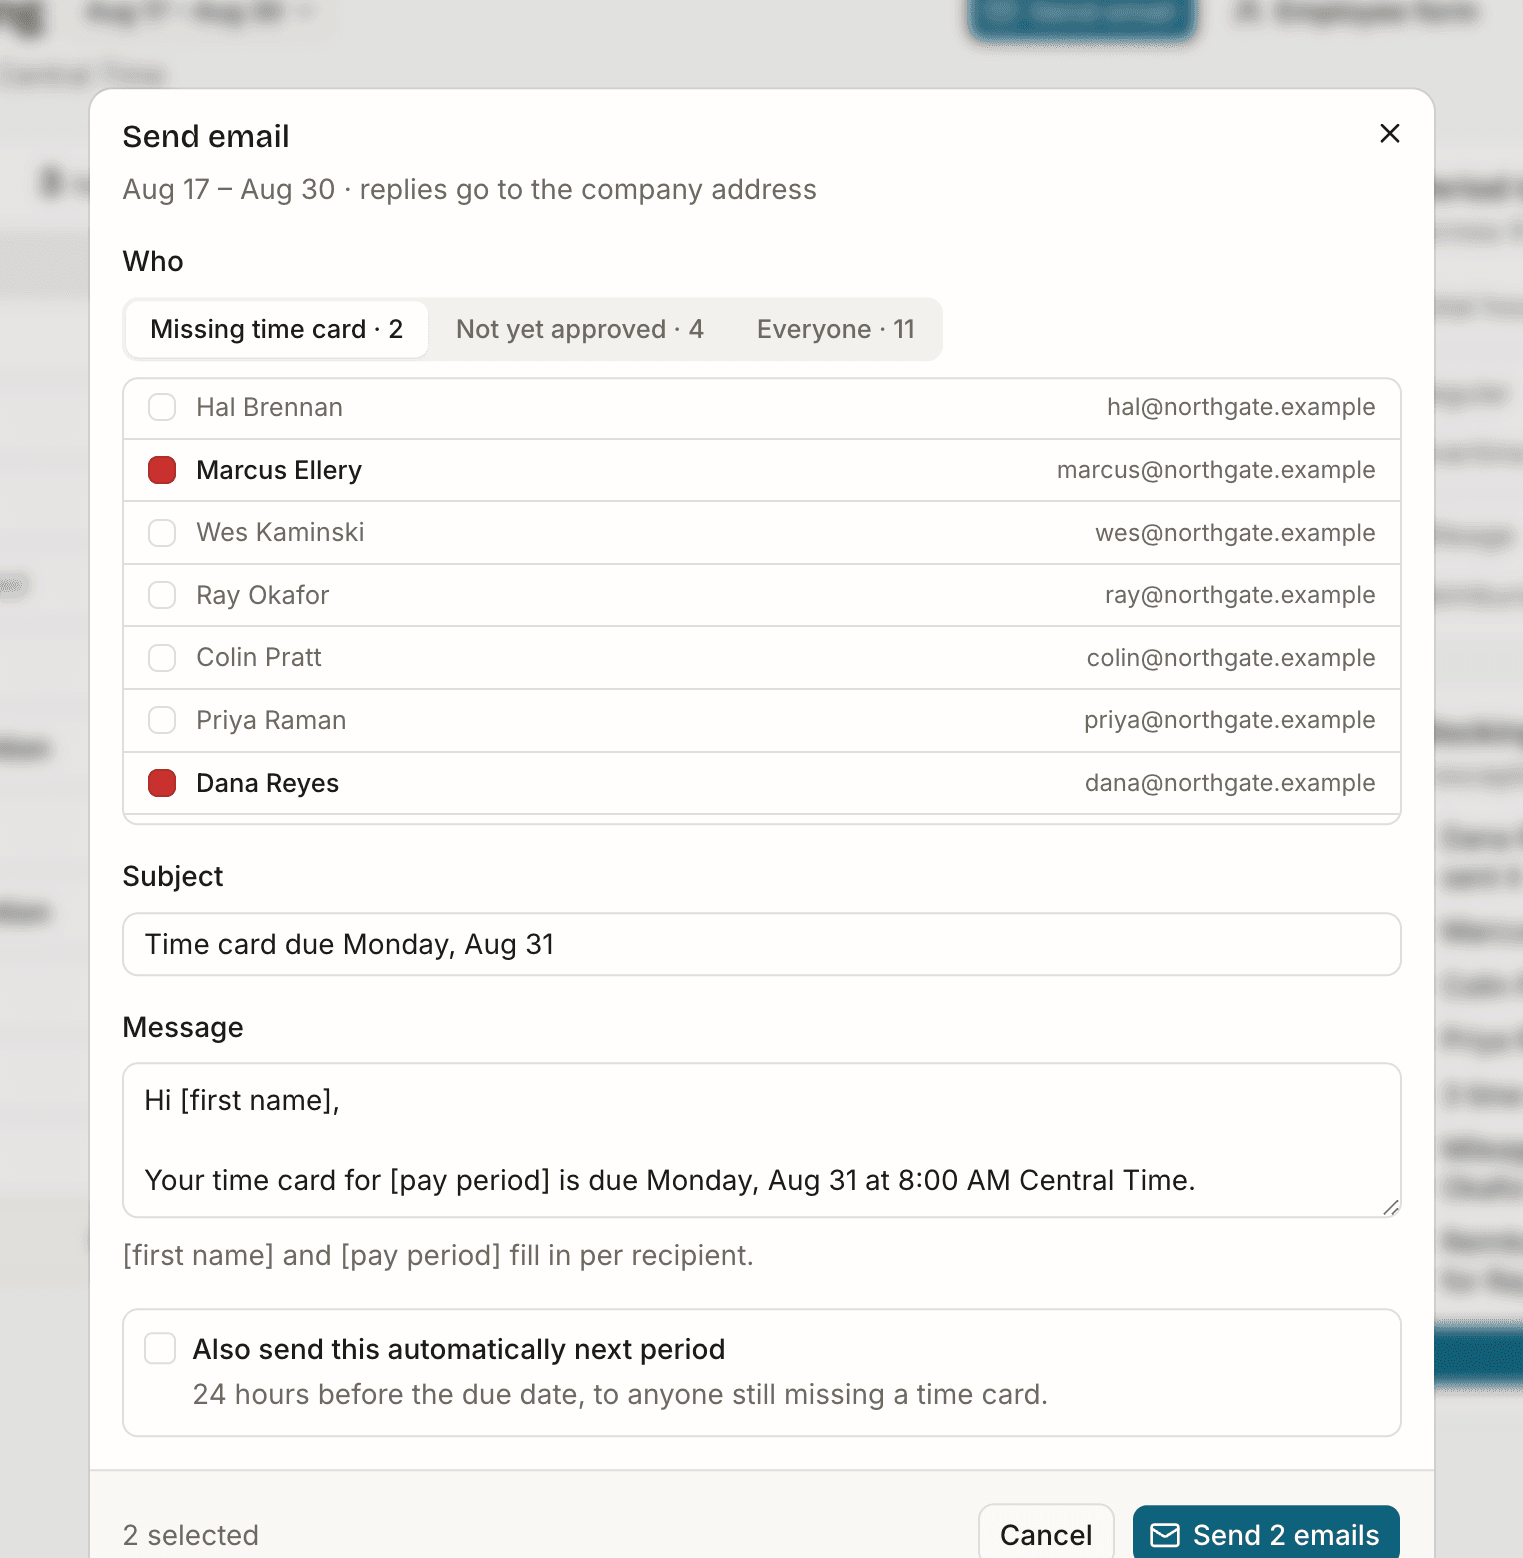Click dana@northgate.example email address
The image size is (1523, 1558).
[x=1230, y=783]
